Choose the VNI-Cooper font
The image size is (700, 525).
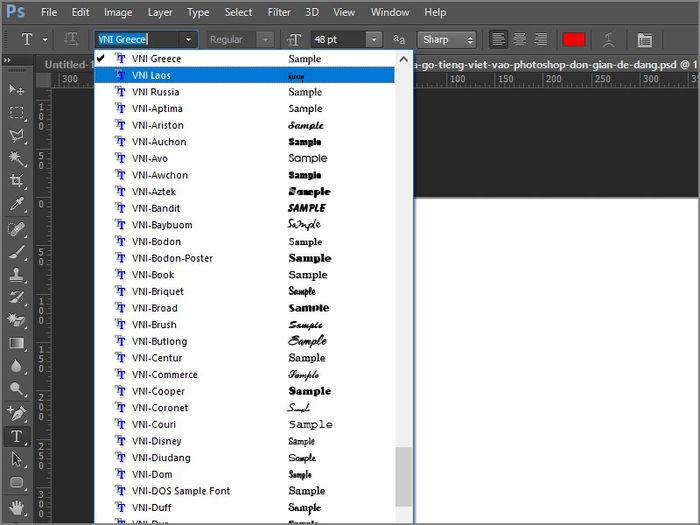244,391
